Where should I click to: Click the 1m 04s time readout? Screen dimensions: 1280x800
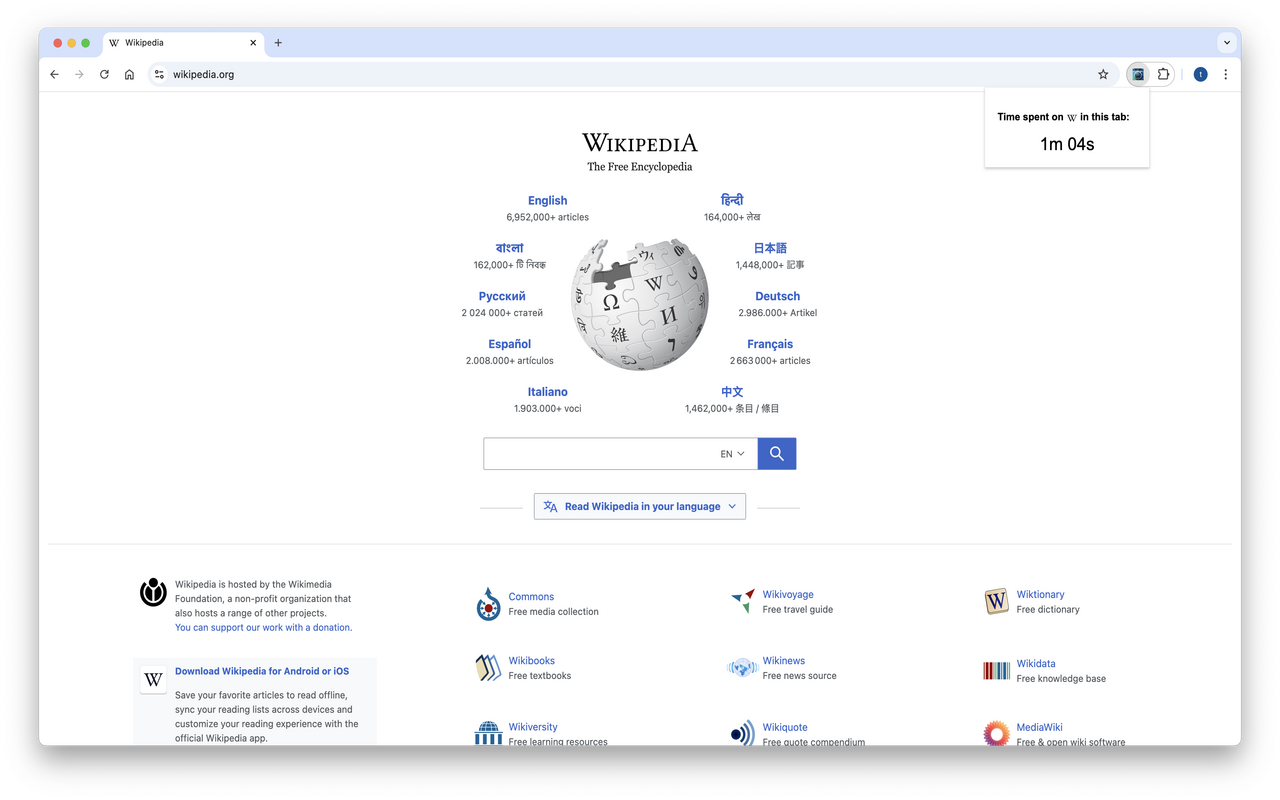[1067, 144]
